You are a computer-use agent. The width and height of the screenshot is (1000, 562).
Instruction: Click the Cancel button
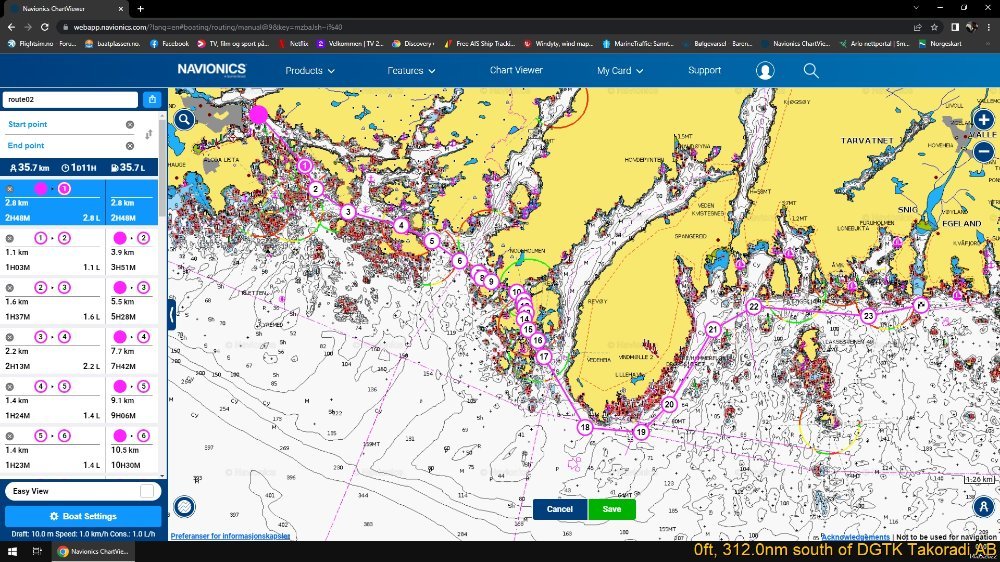point(559,509)
